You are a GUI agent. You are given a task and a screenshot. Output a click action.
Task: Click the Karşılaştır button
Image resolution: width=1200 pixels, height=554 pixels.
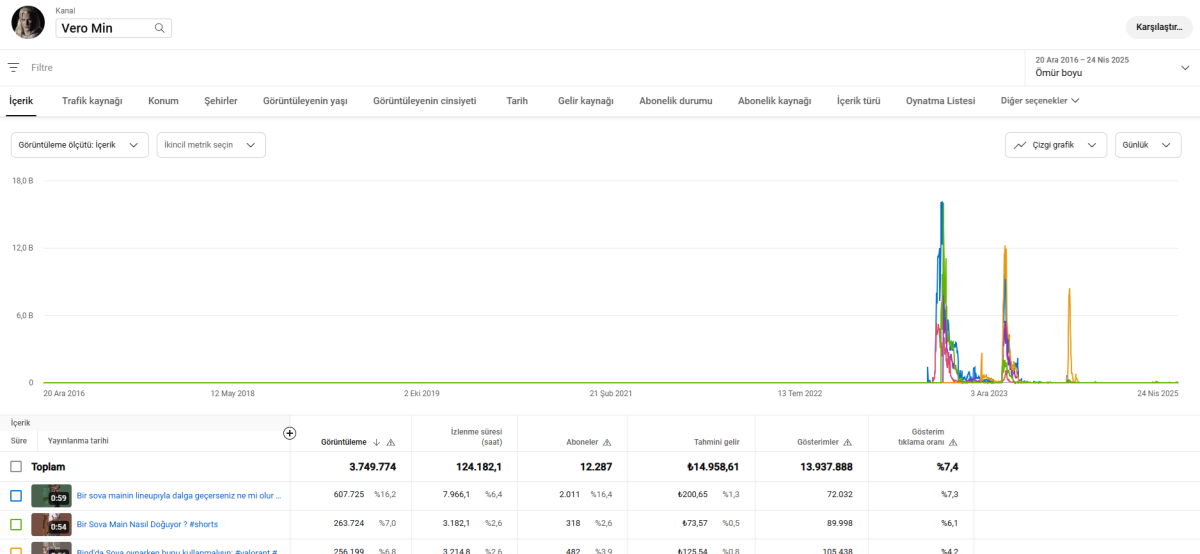coord(1159,27)
